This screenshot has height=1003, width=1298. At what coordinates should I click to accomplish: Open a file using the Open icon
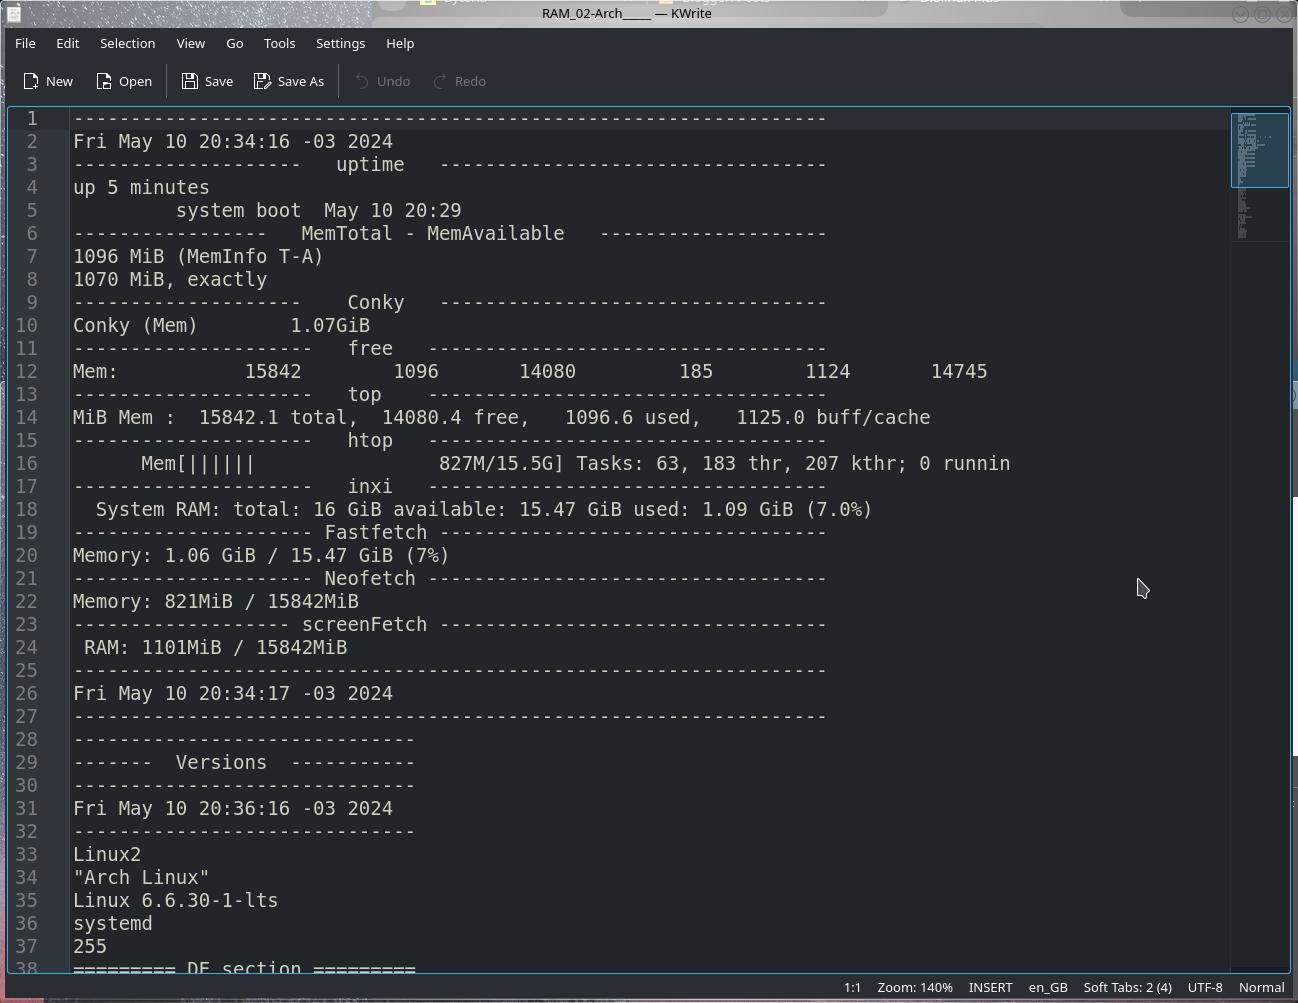click(x=104, y=81)
